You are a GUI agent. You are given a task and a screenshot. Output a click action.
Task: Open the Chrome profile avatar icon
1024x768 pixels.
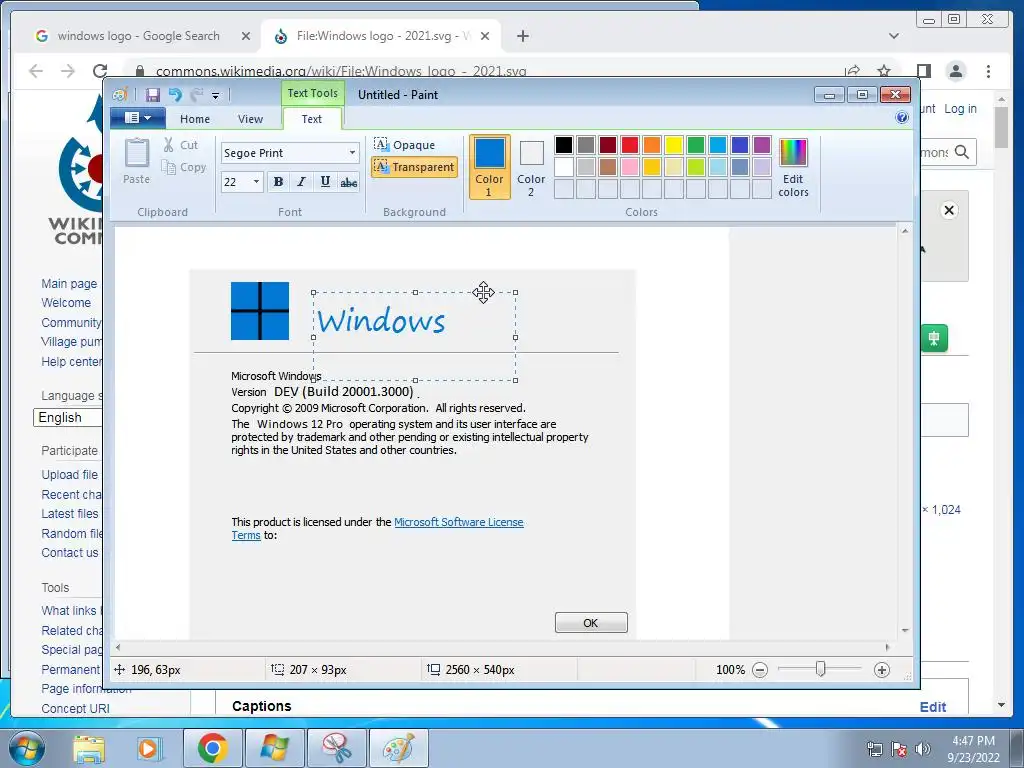(956, 71)
